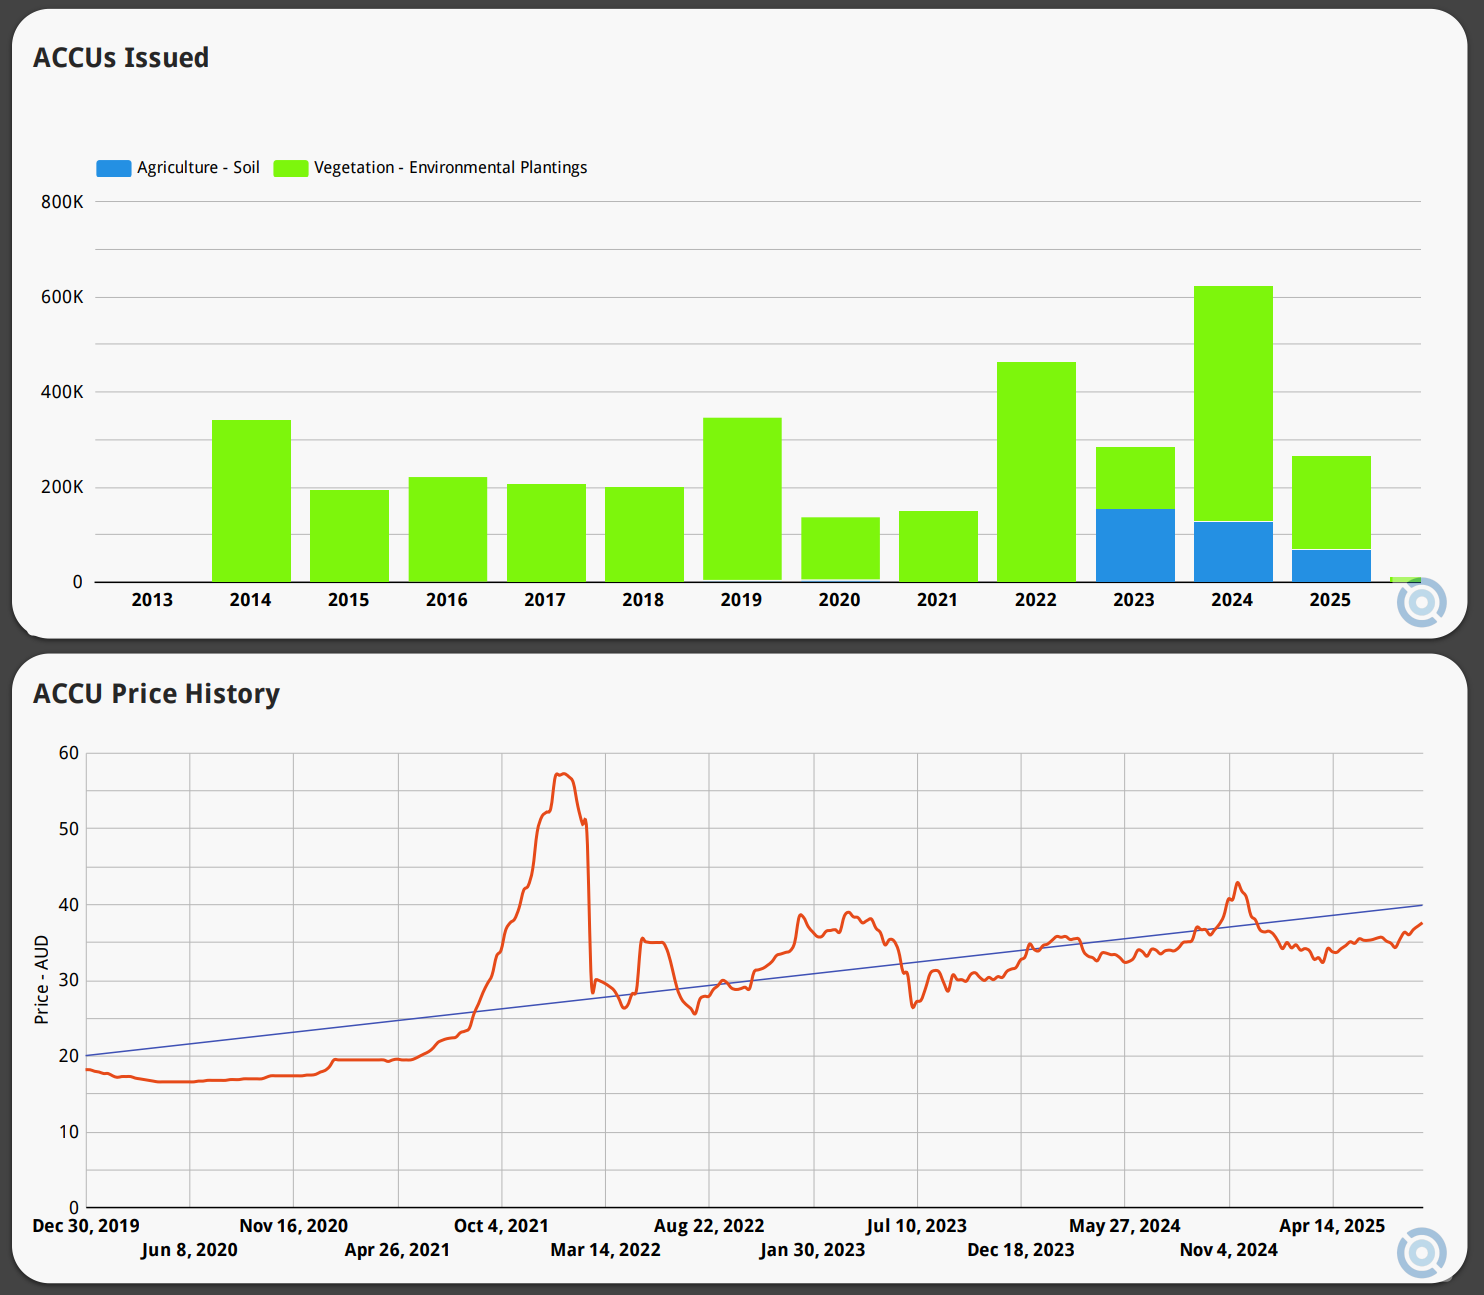This screenshot has width=1484, height=1295.
Task: Click the 2022 x-axis label
Action: tap(1036, 600)
